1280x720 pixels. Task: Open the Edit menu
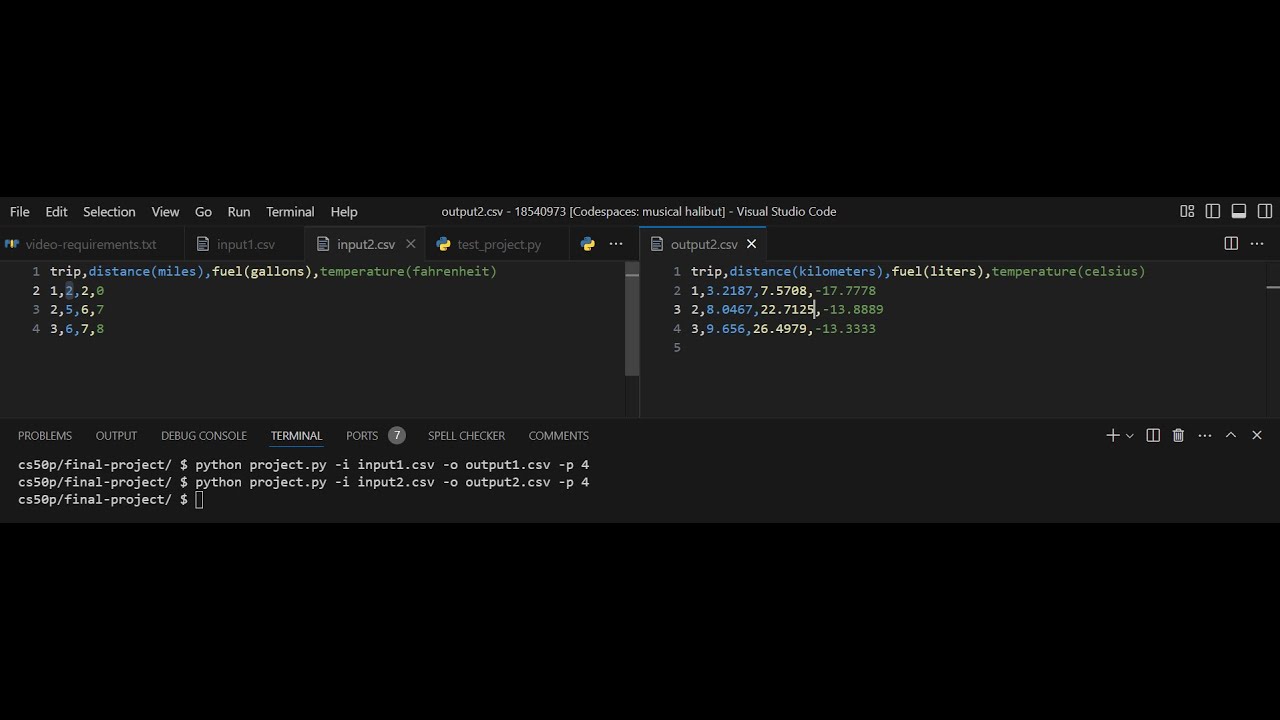click(56, 211)
